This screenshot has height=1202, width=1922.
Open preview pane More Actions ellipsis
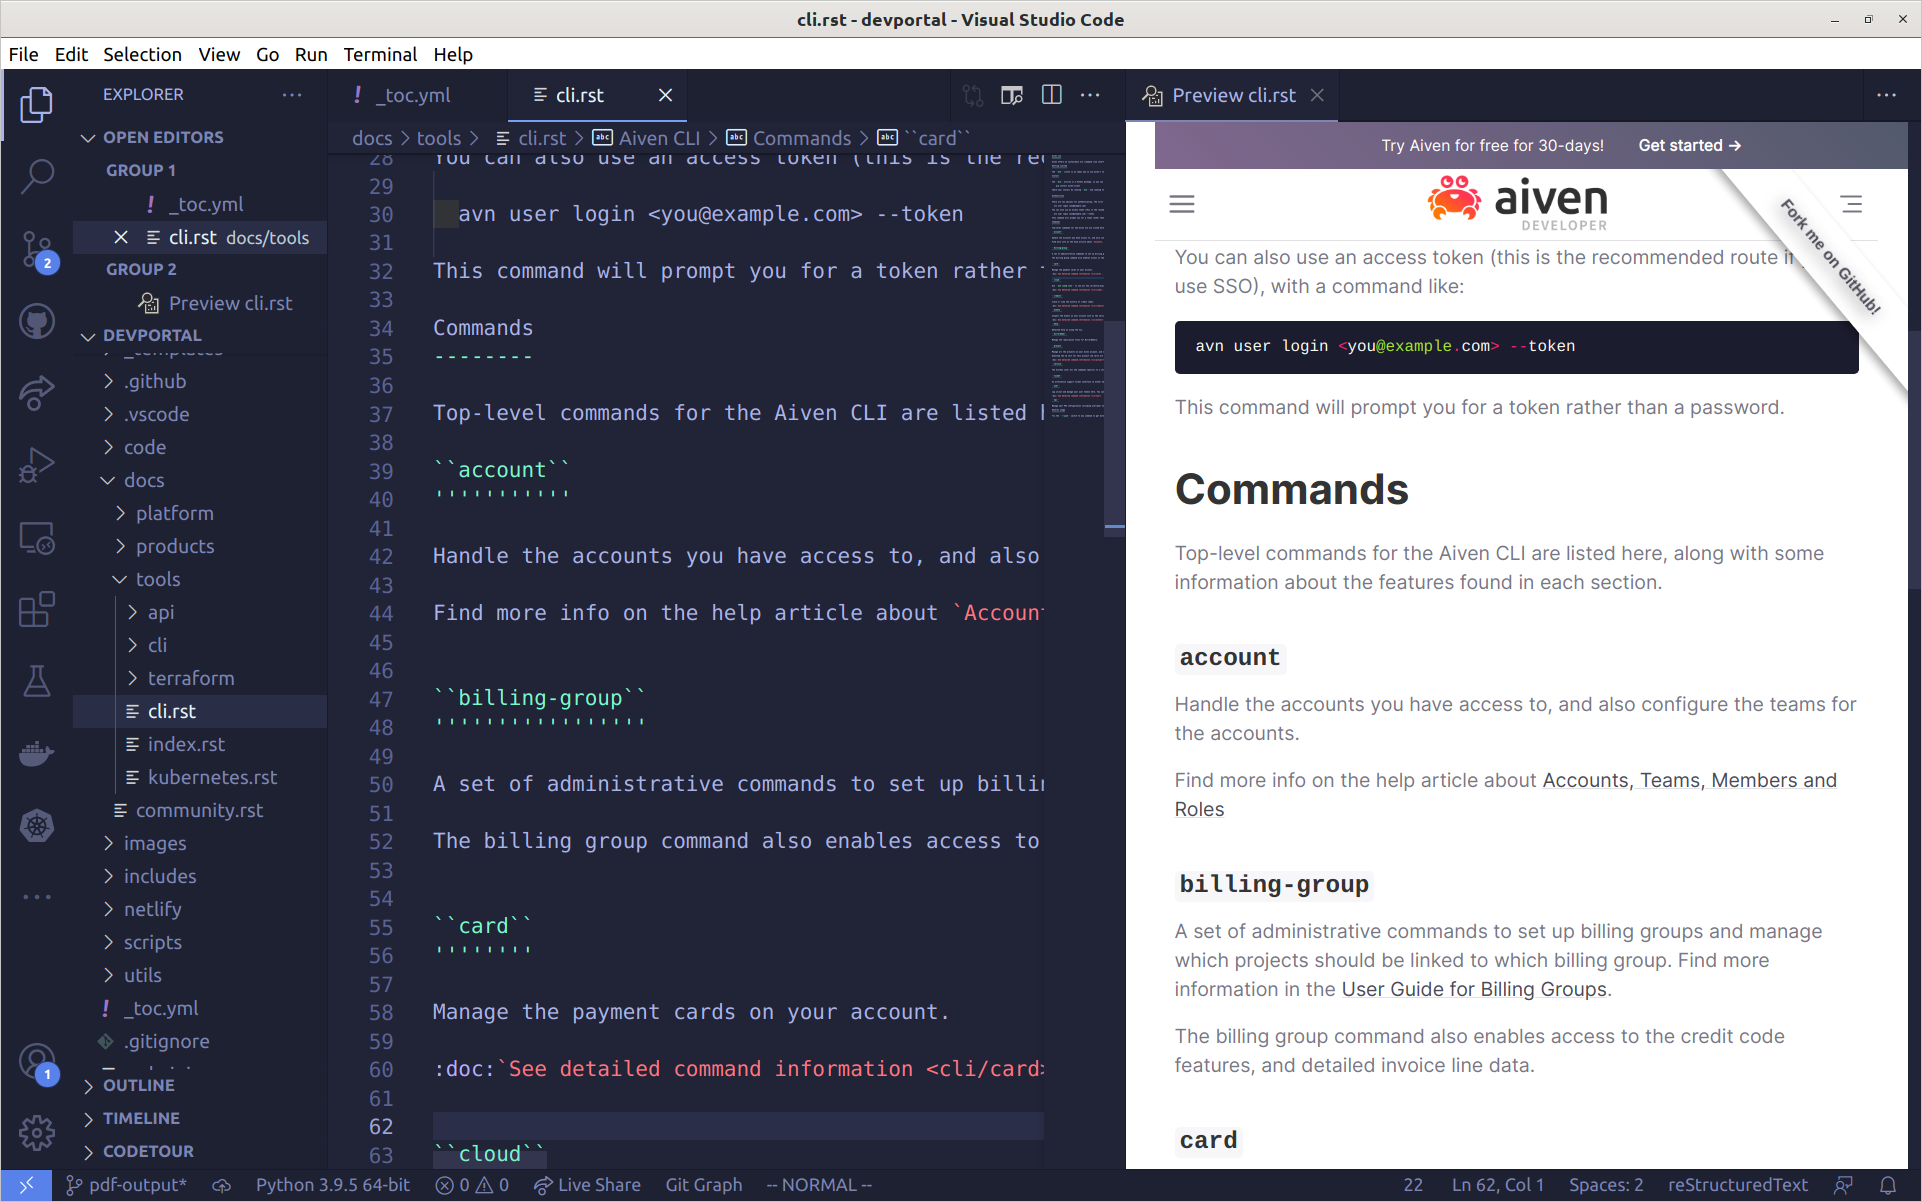pyautogui.click(x=1887, y=95)
